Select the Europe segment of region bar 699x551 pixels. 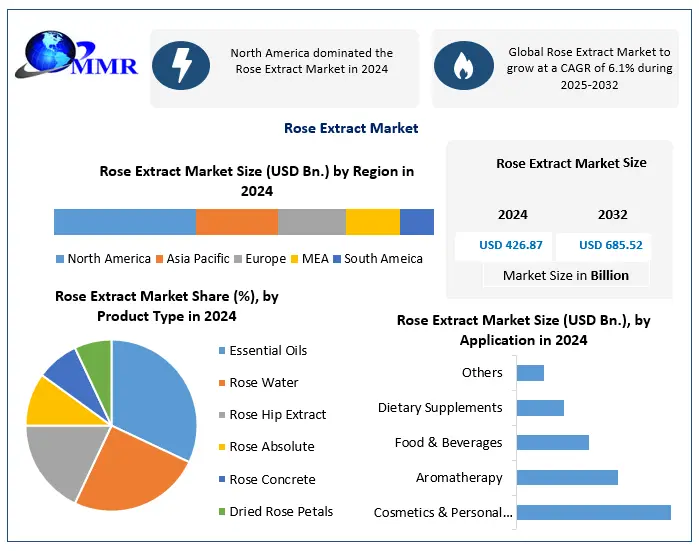(312, 222)
